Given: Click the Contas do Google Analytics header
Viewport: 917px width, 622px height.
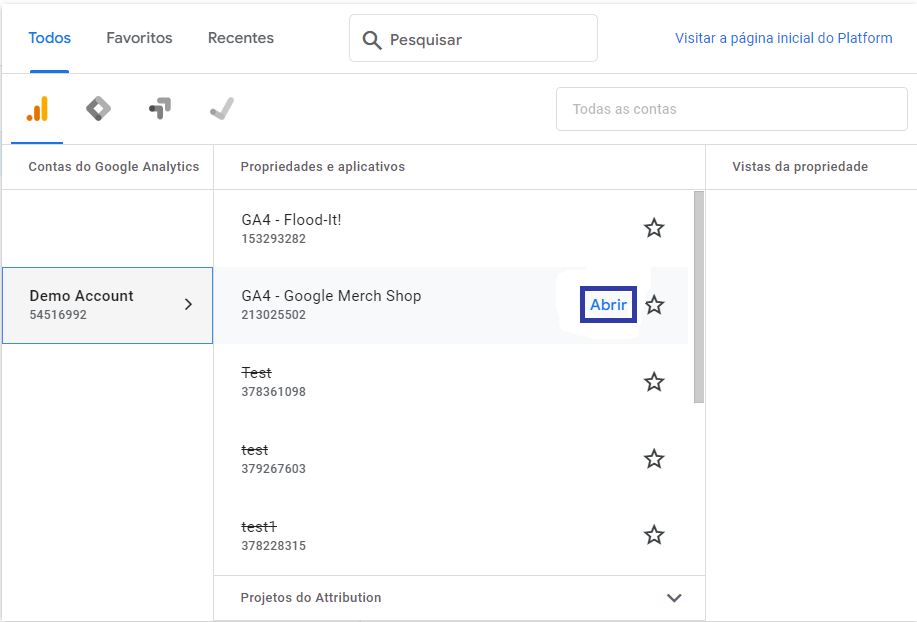Looking at the screenshot, I should [113, 167].
